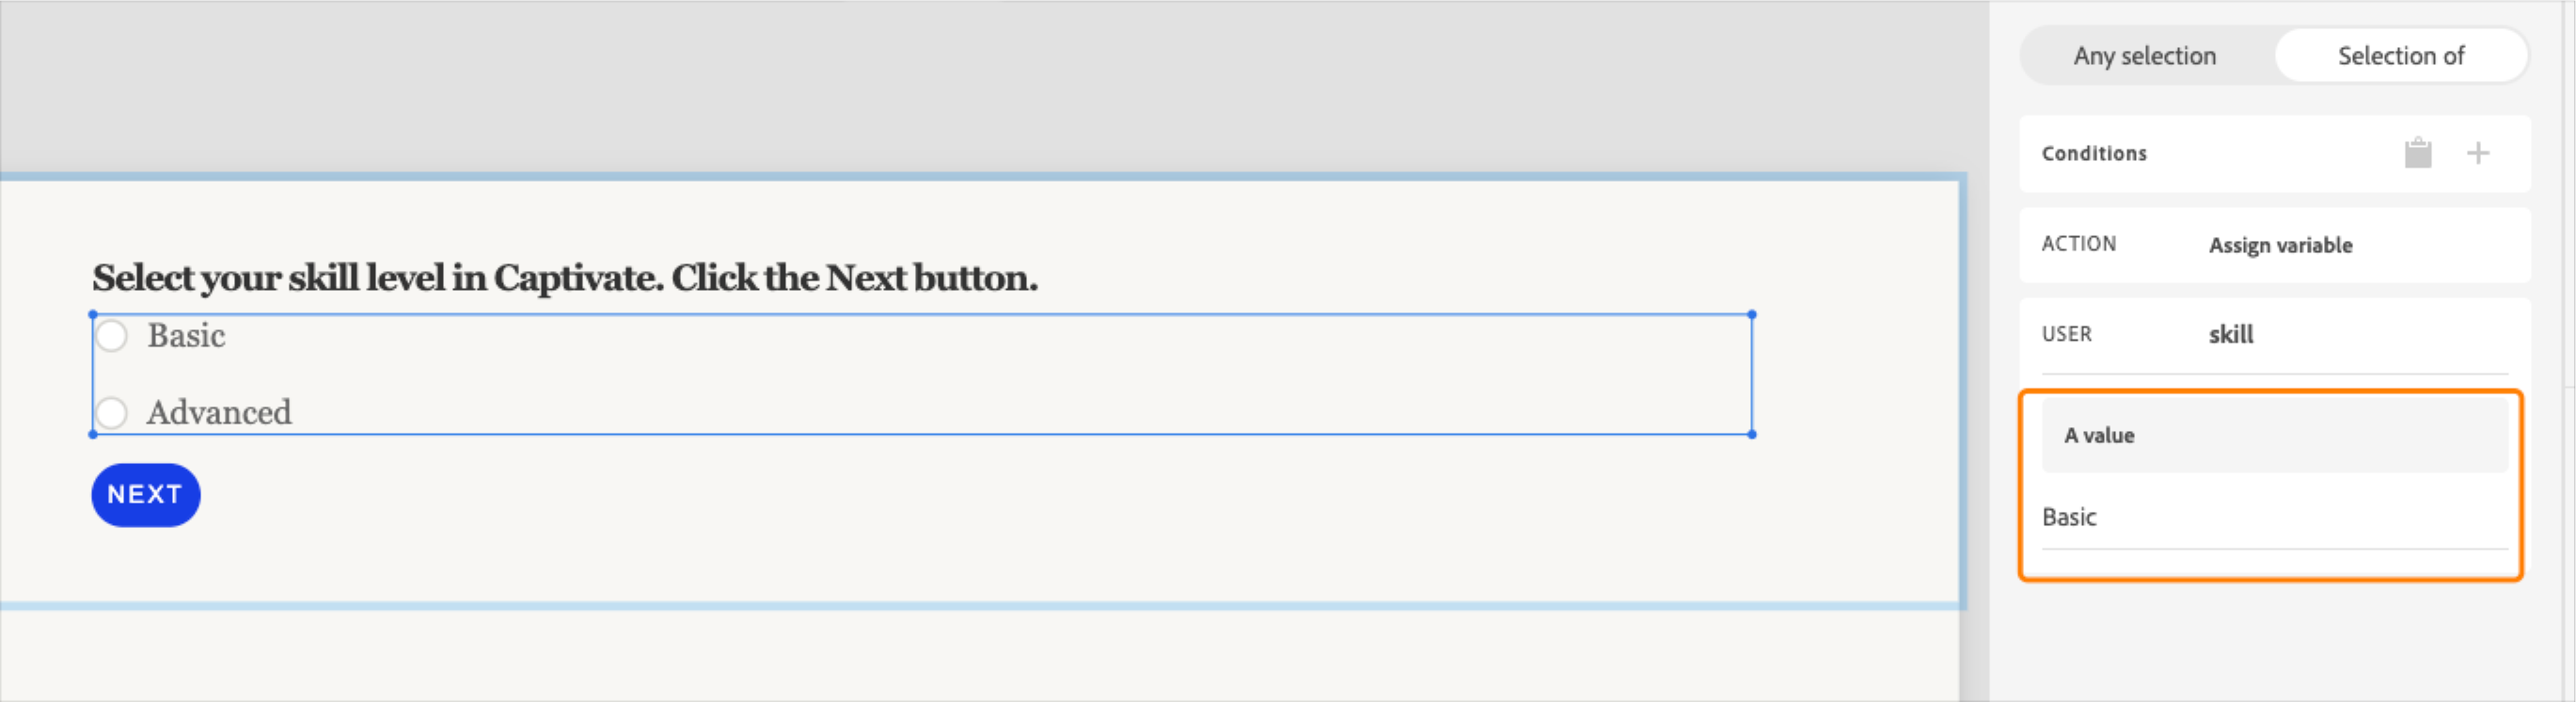
Task: Click the NEXT button on the slide
Action: (145, 494)
